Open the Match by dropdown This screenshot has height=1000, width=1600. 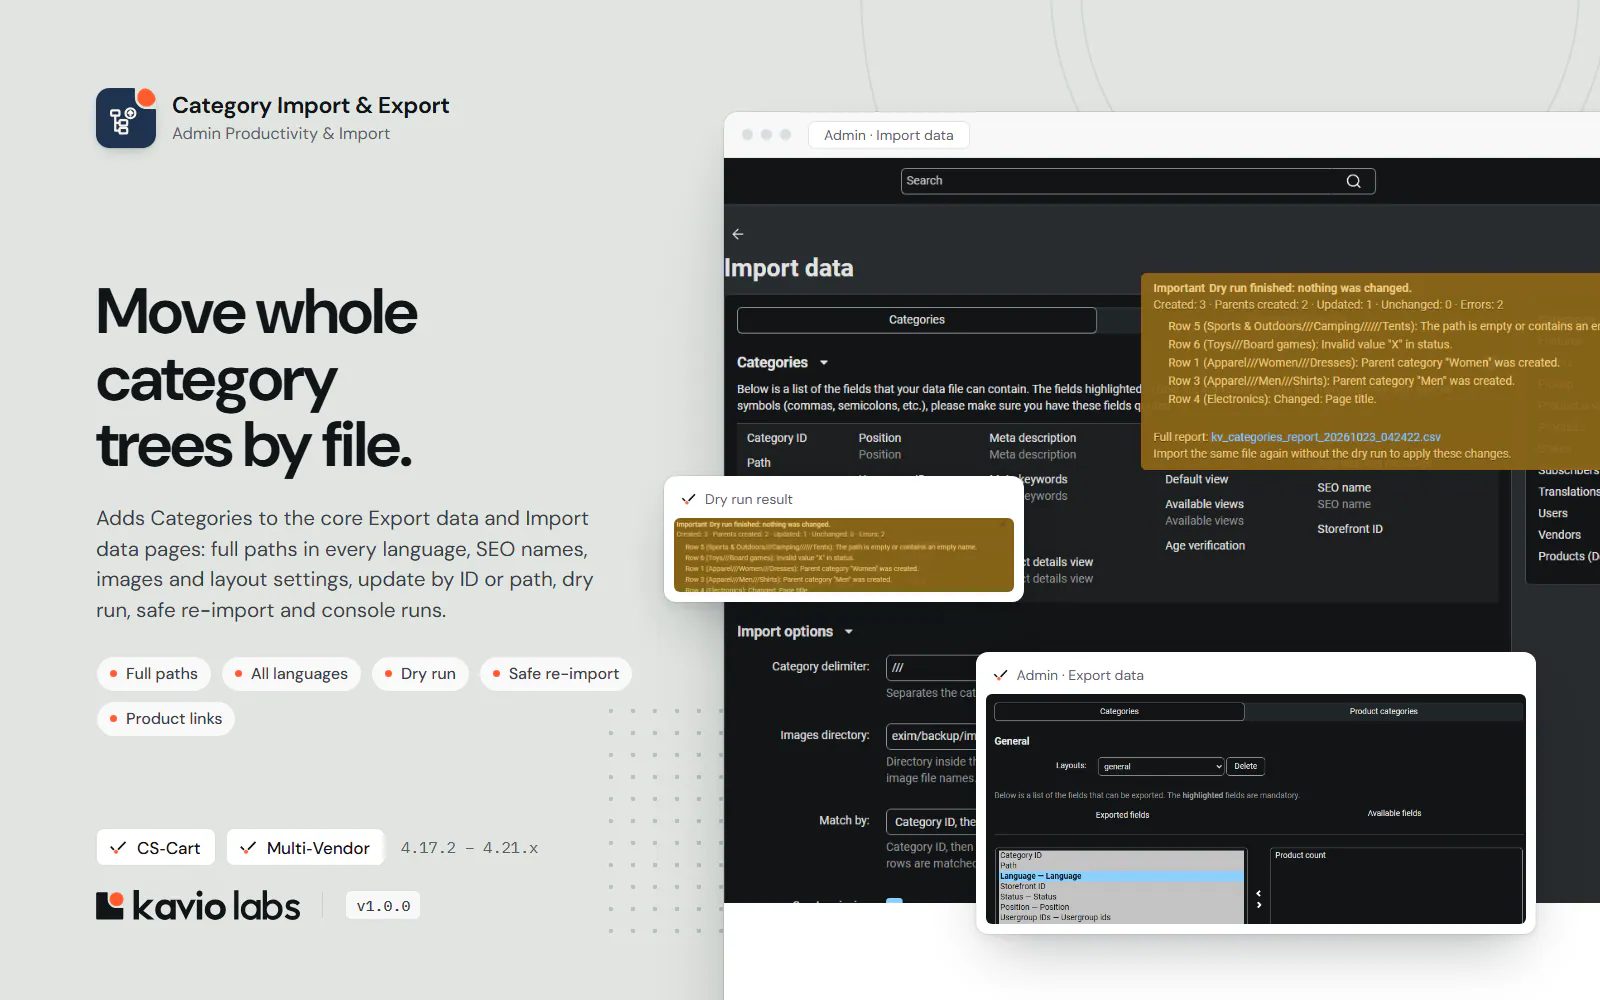931,822
